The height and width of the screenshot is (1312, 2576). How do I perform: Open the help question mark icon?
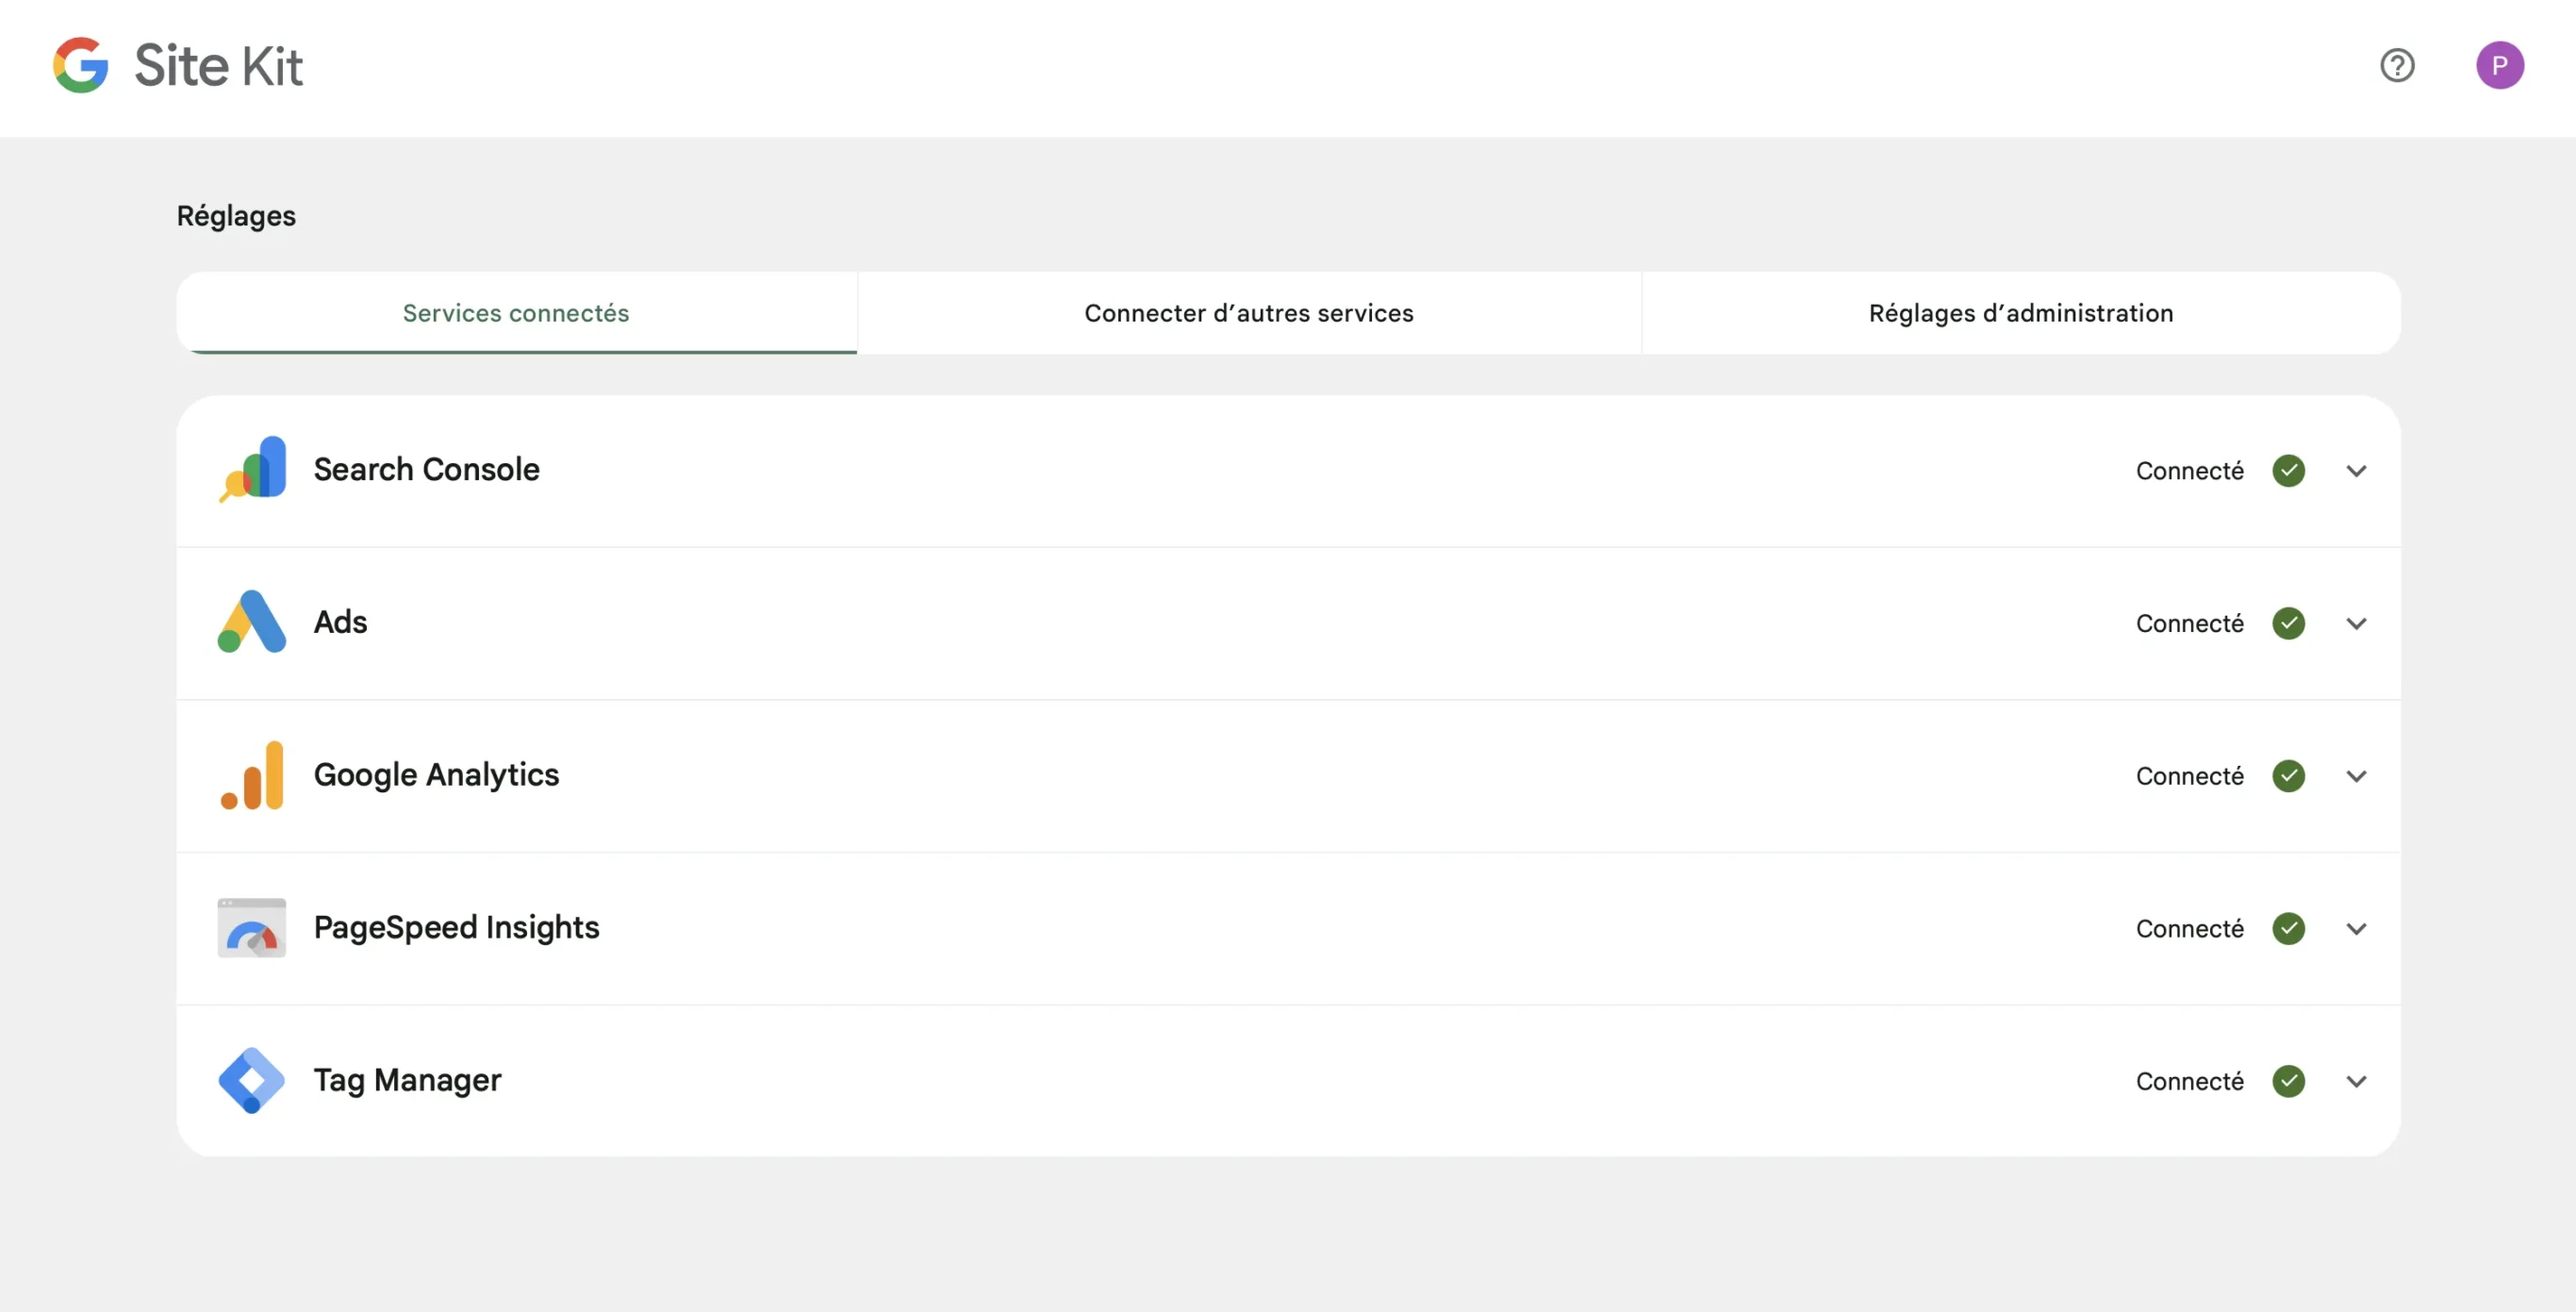click(x=2397, y=65)
